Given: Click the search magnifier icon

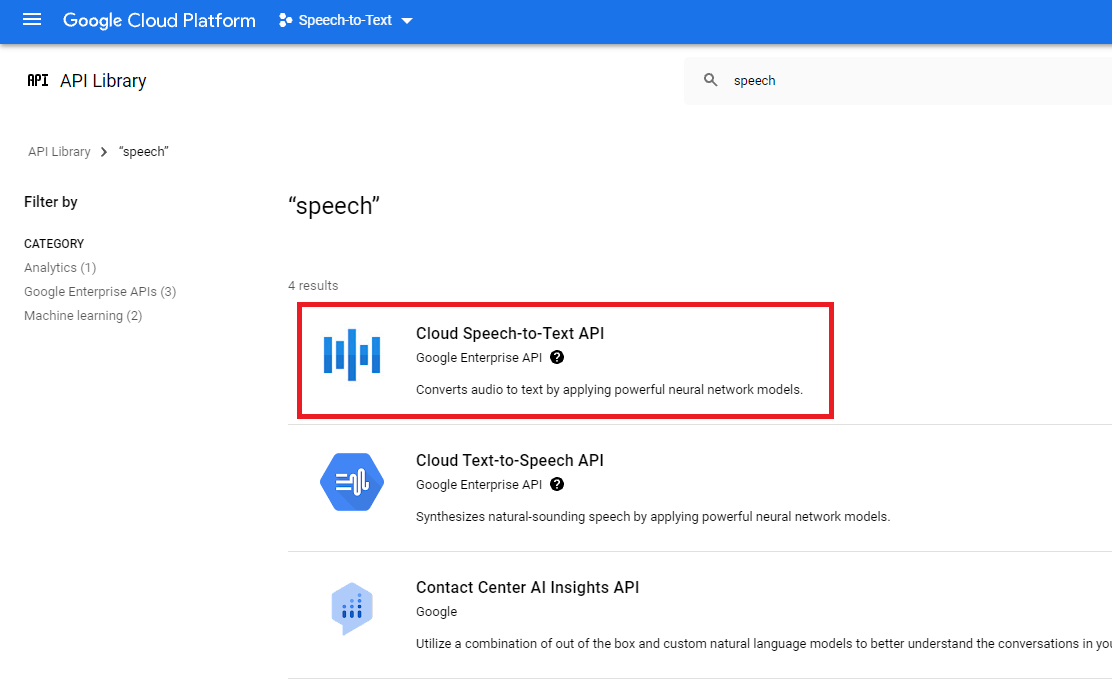Looking at the screenshot, I should [711, 81].
